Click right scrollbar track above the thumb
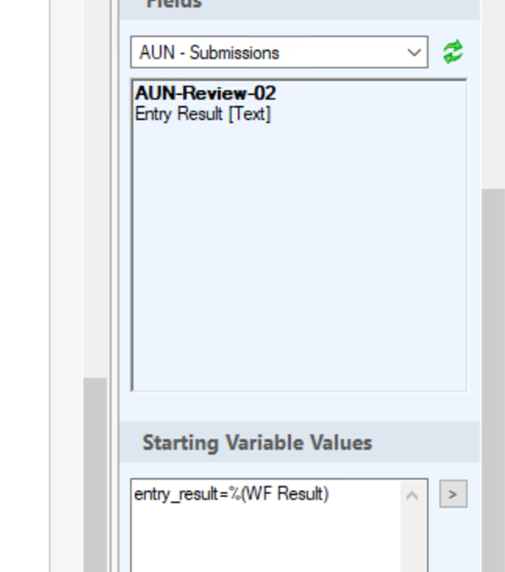505x572 pixels. coord(493,95)
